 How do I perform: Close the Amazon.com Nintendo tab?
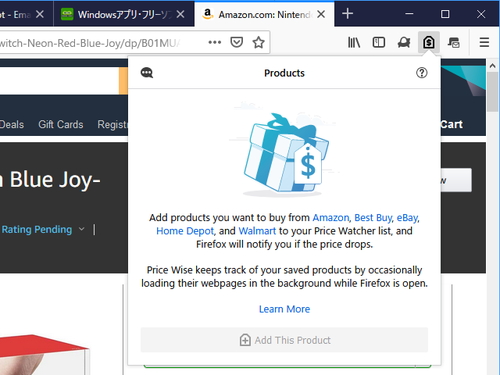coord(321,14)
